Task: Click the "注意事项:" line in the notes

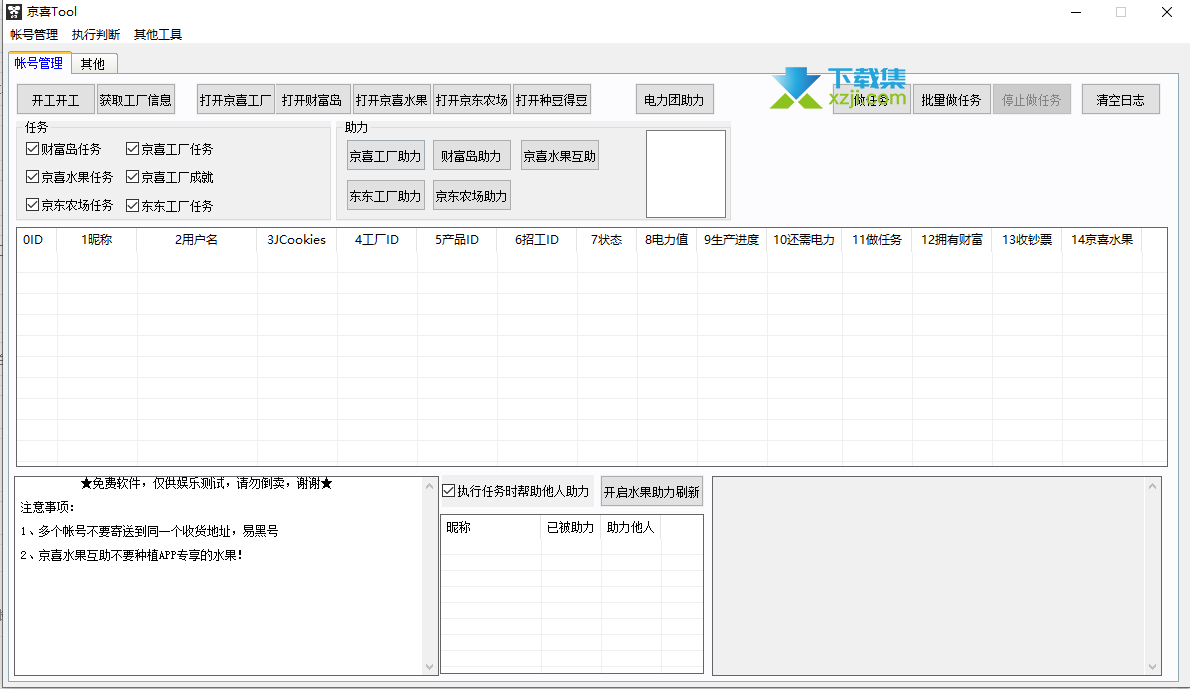Action: (48, 507)
